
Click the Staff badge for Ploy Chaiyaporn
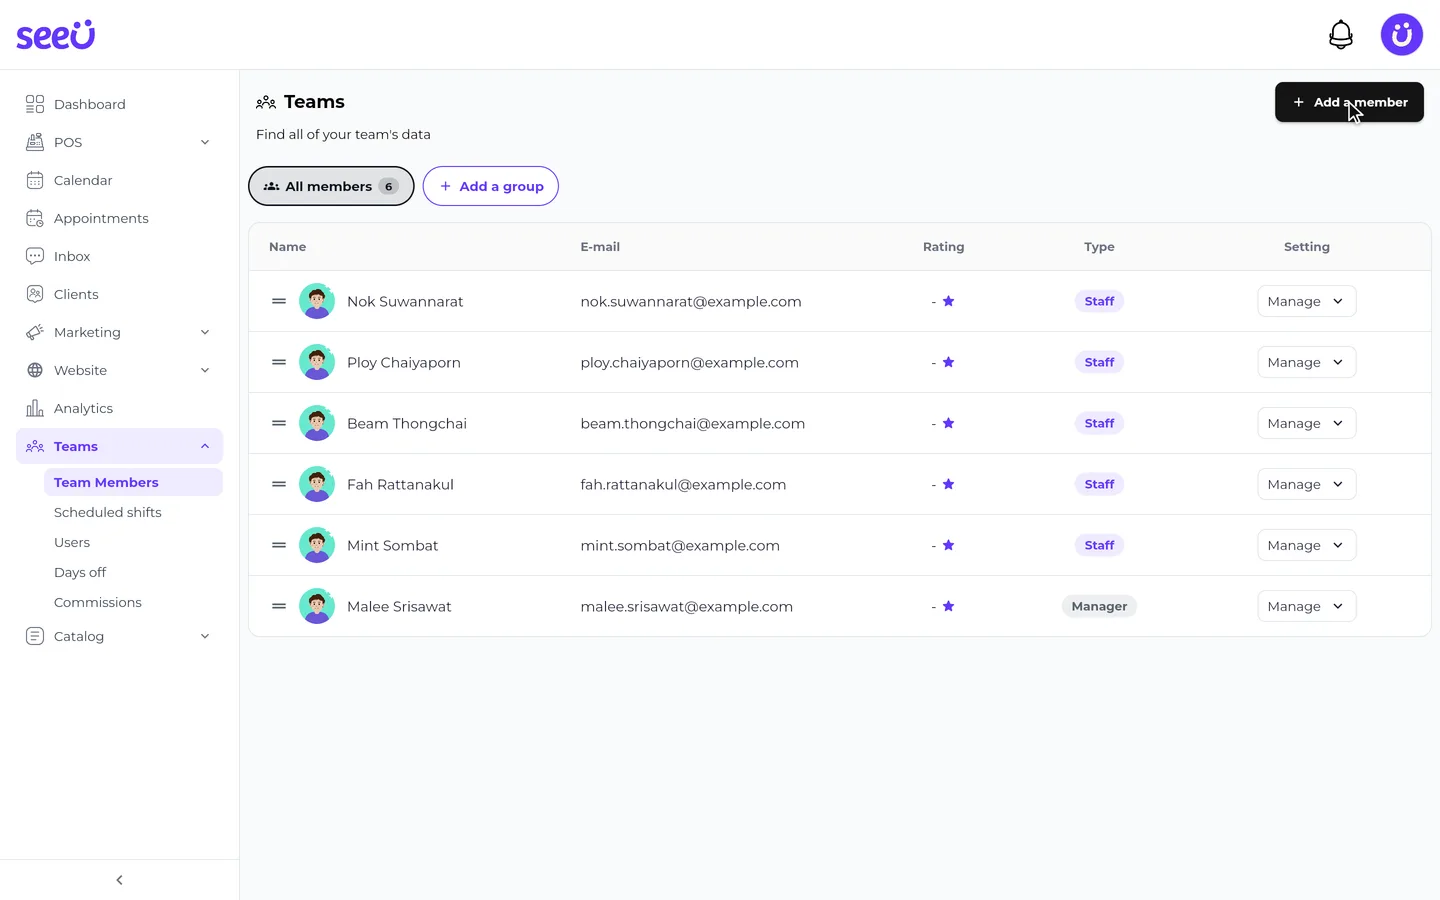(1099, 362)
